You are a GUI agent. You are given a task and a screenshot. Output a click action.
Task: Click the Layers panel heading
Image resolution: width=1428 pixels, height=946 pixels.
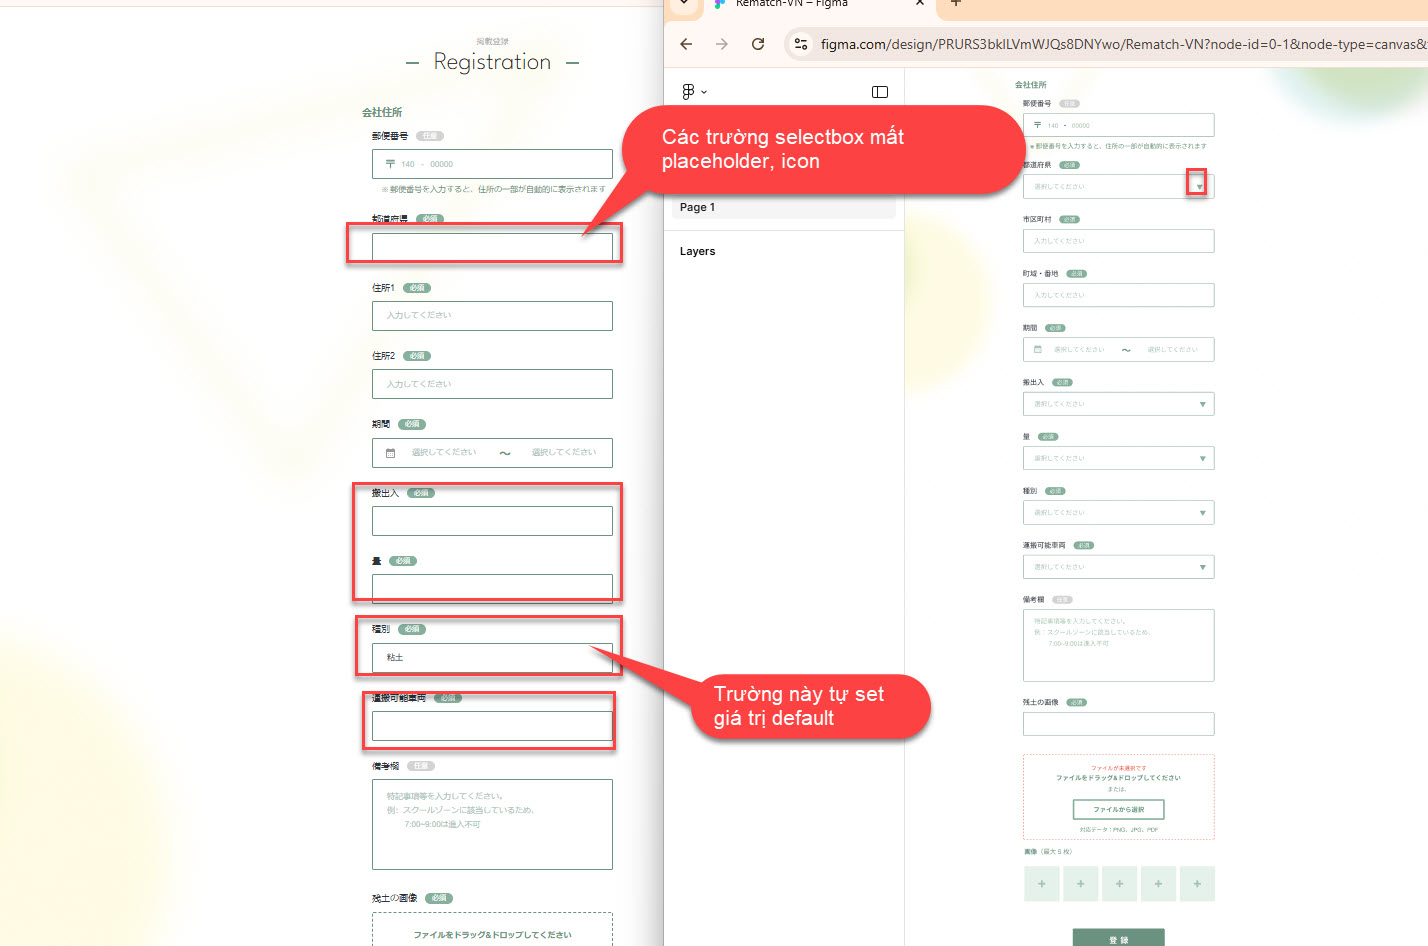(x=698, y=252)
